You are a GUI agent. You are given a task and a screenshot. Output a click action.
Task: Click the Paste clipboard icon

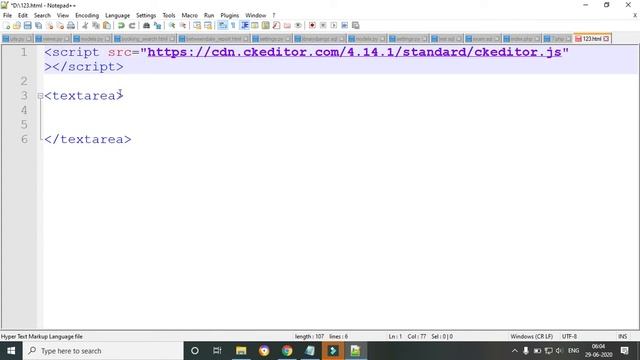(x=107, y=25)
